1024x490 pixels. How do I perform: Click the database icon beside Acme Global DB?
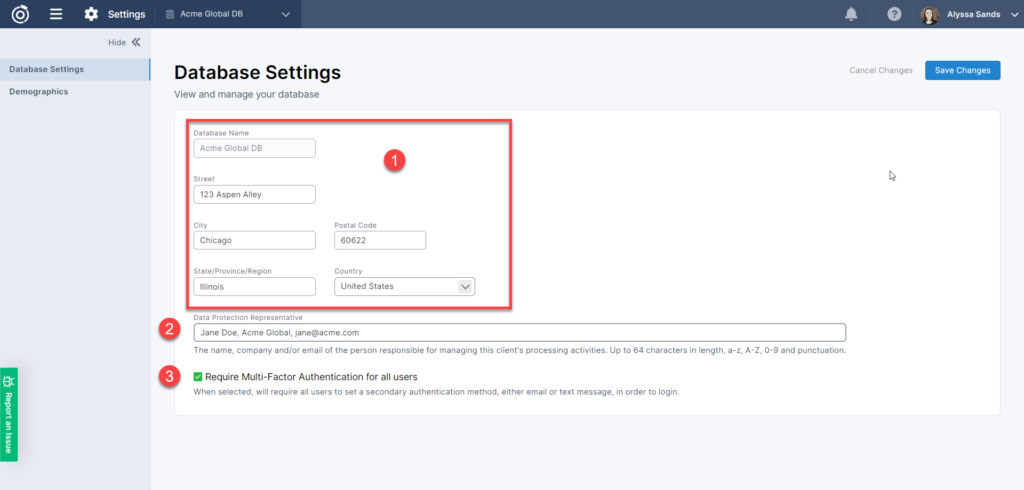click(x=170, y=14)
